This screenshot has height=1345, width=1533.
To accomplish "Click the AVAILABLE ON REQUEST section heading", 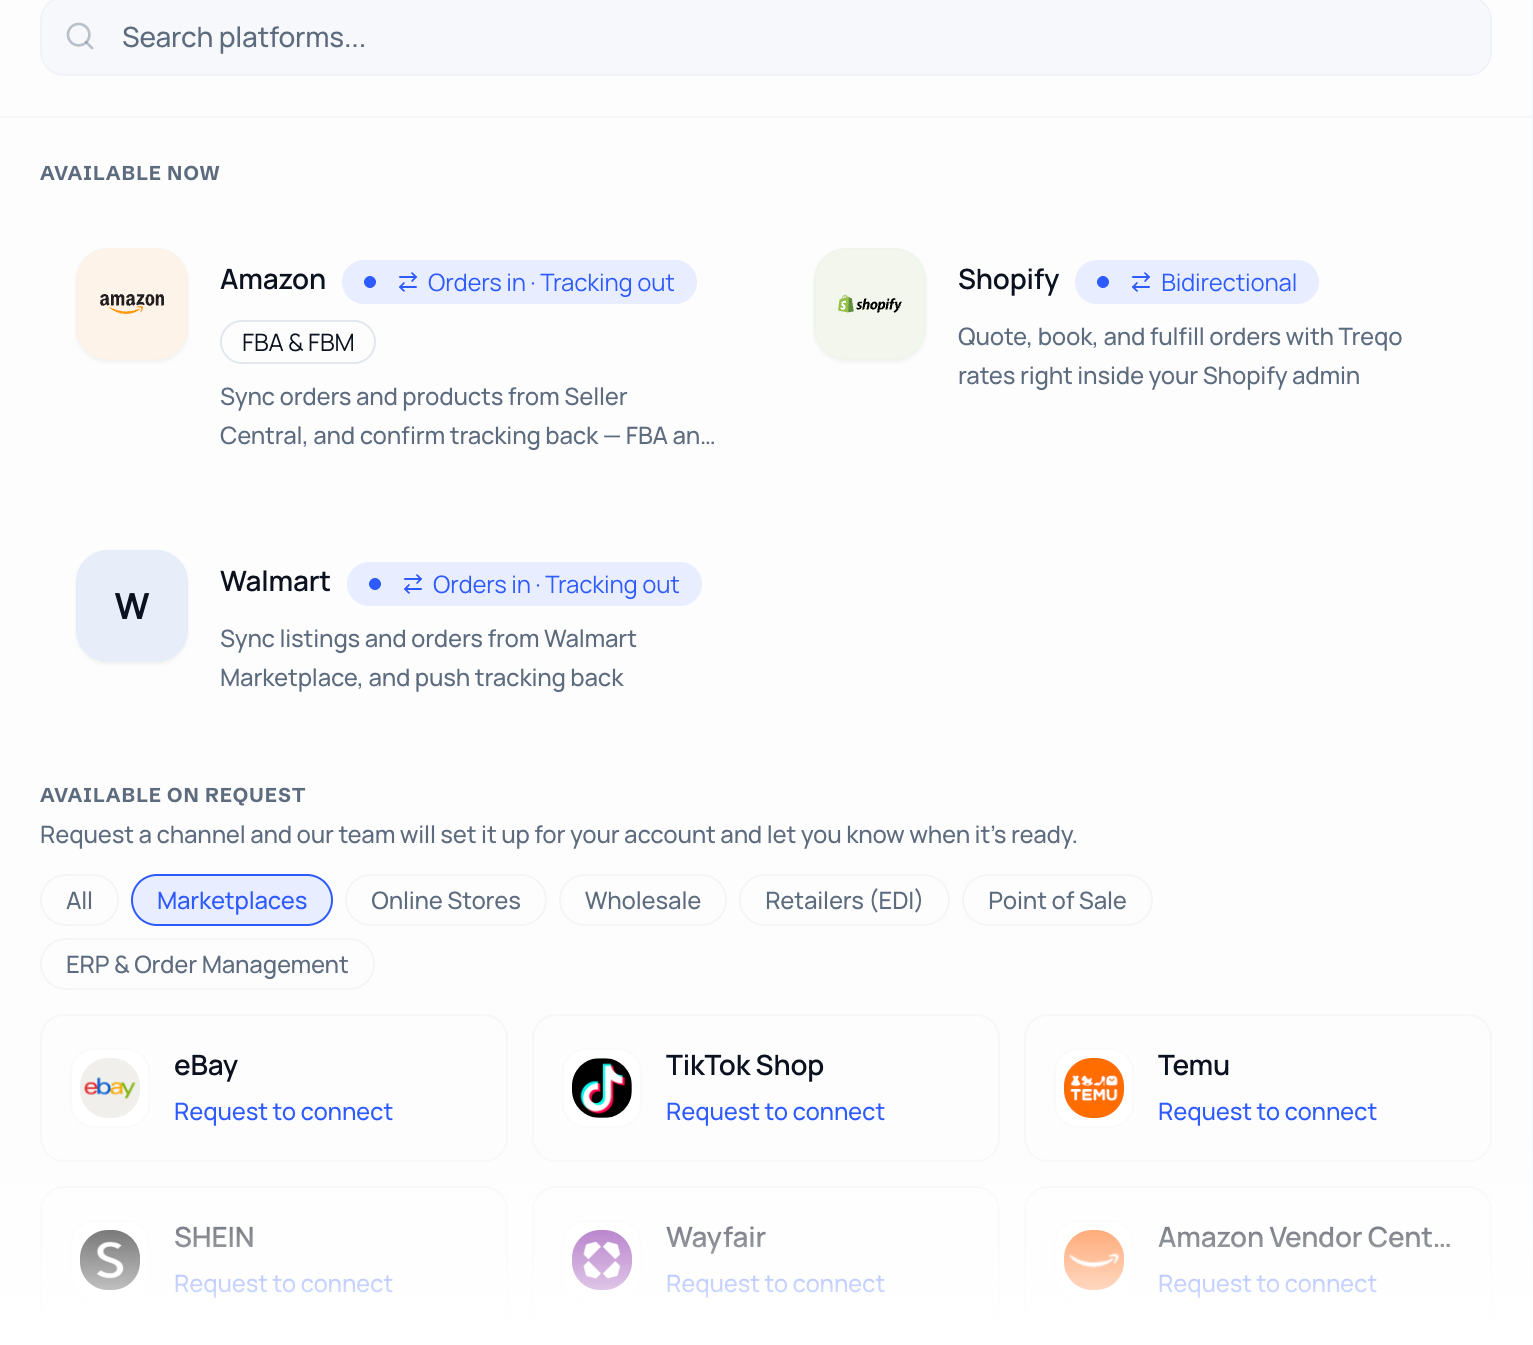I will (x=173, y=795).
